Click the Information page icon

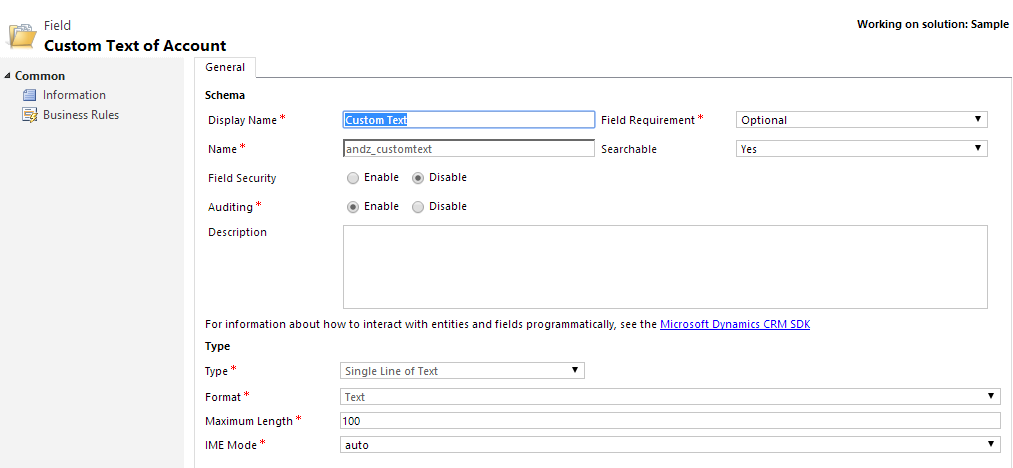30,95
